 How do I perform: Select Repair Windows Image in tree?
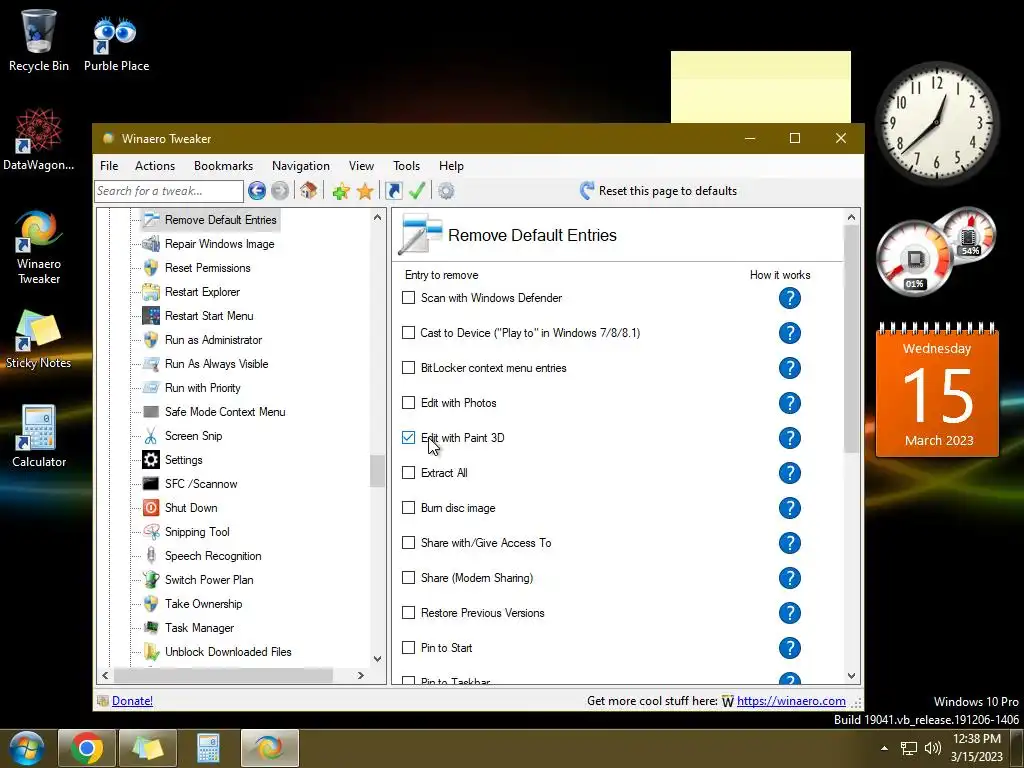coord(219,244)
